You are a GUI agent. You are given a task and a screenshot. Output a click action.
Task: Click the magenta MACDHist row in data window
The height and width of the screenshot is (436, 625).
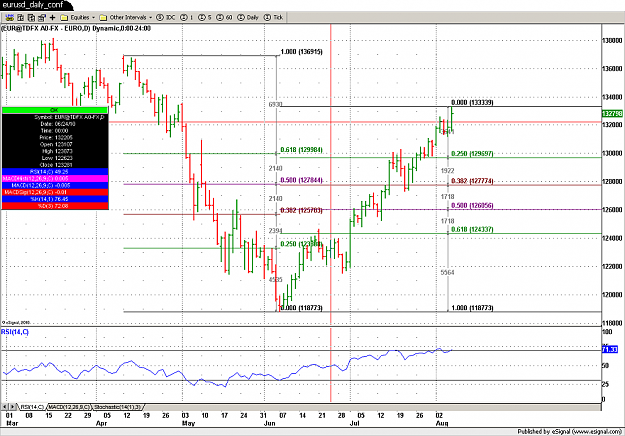tap(55, 179)
